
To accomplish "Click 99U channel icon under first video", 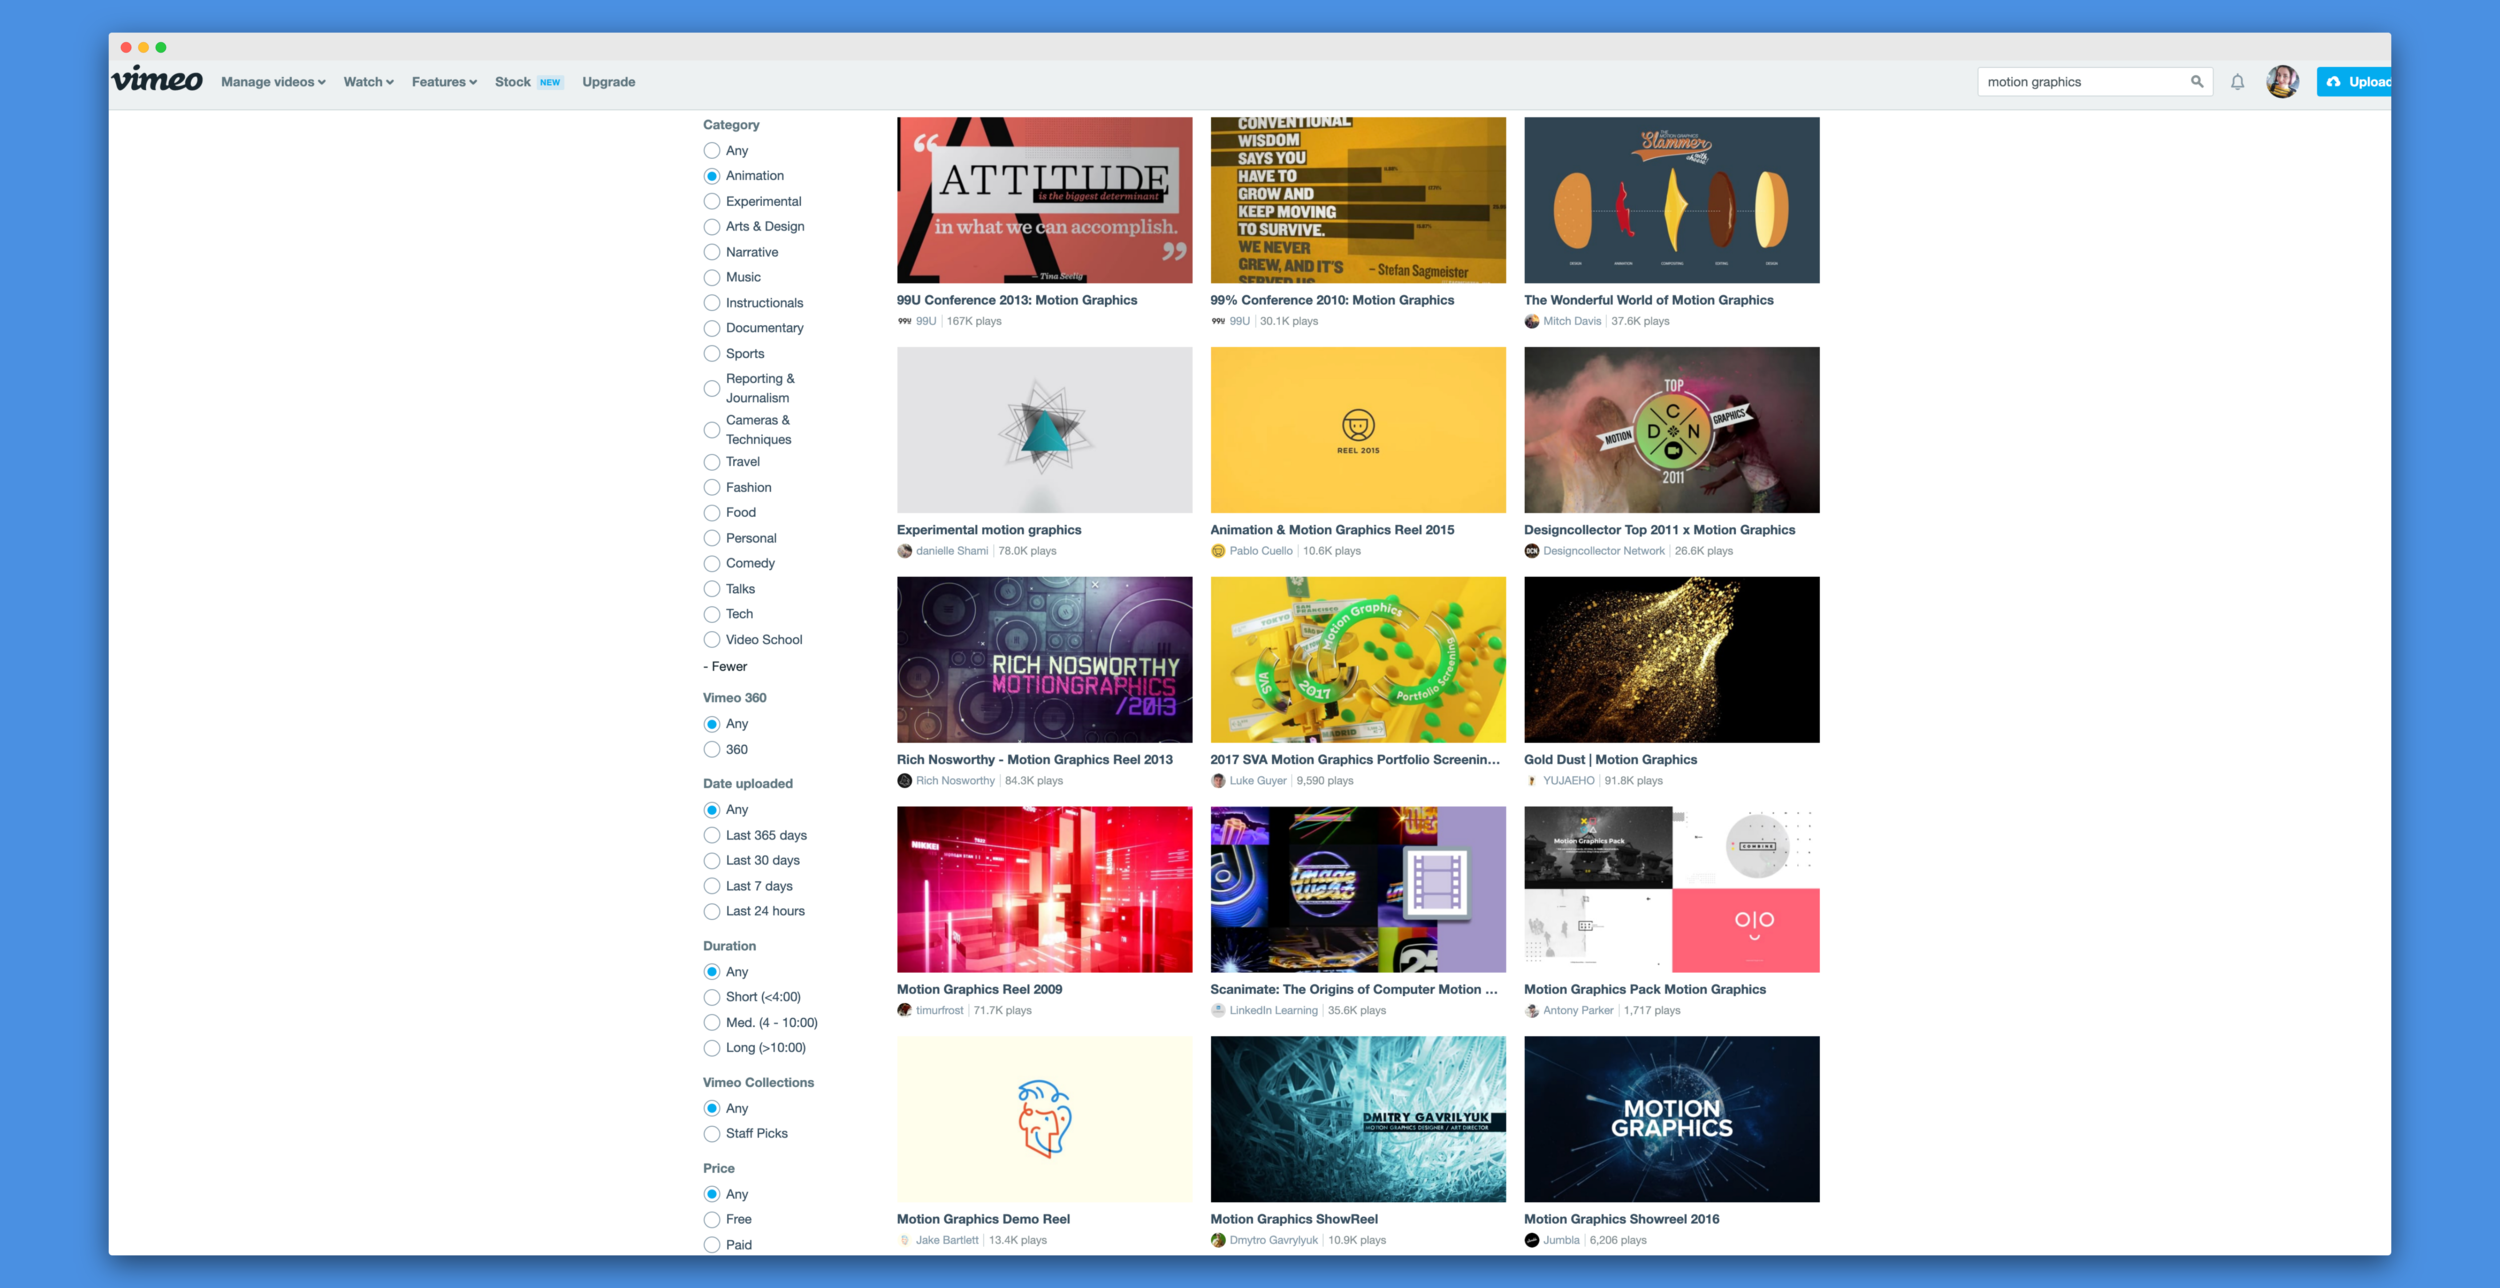I will pyautogui.click(x=904, y=321).
